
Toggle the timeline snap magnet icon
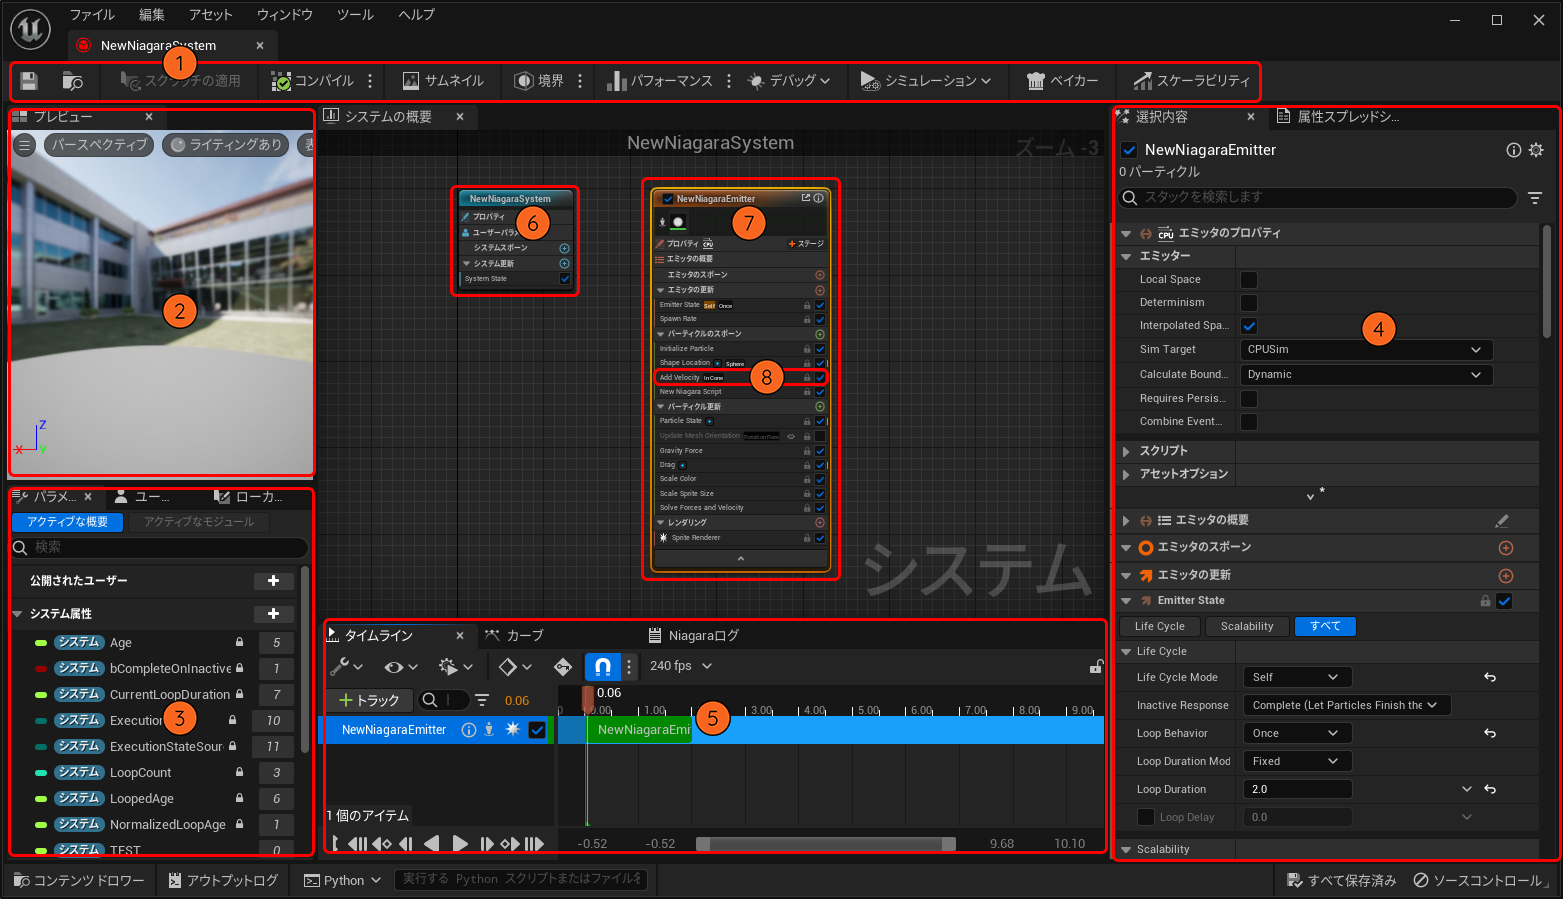602,667
